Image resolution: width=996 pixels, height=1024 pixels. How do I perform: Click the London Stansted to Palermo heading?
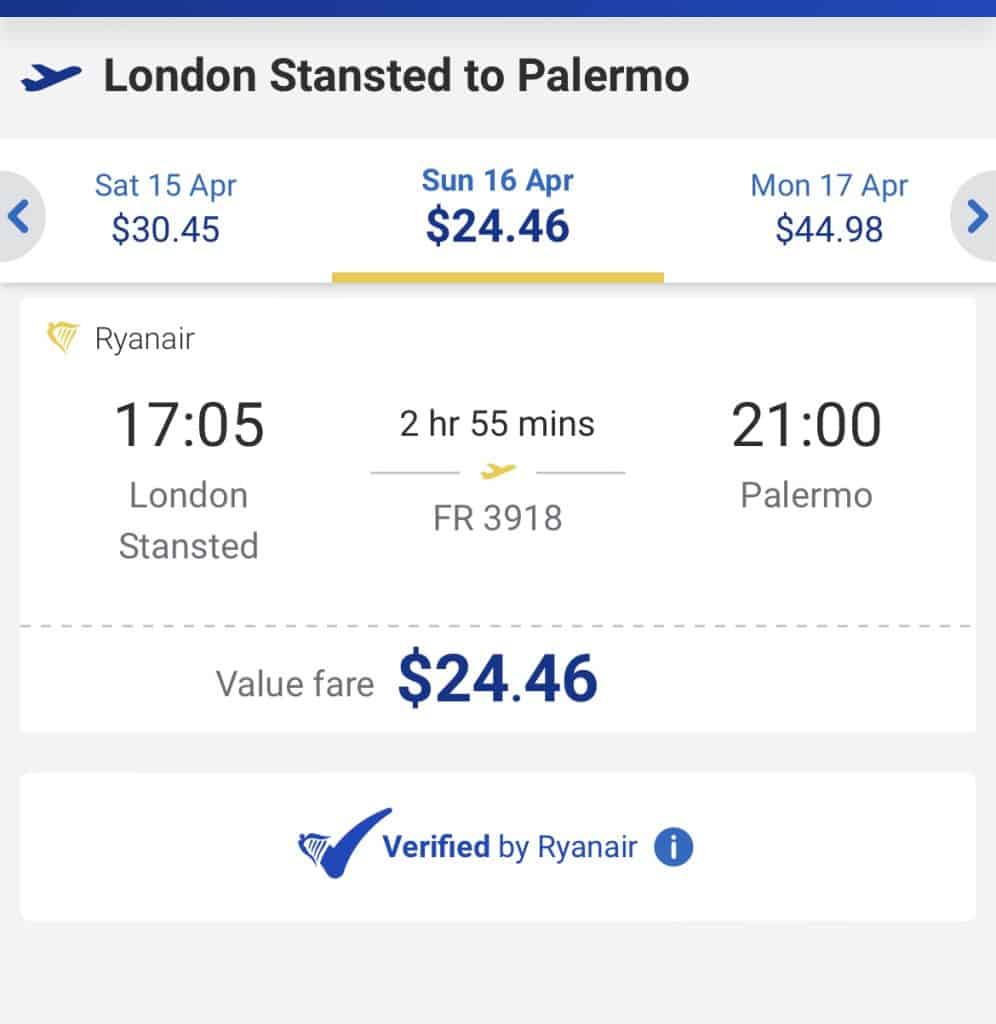[x=396, y=77]
